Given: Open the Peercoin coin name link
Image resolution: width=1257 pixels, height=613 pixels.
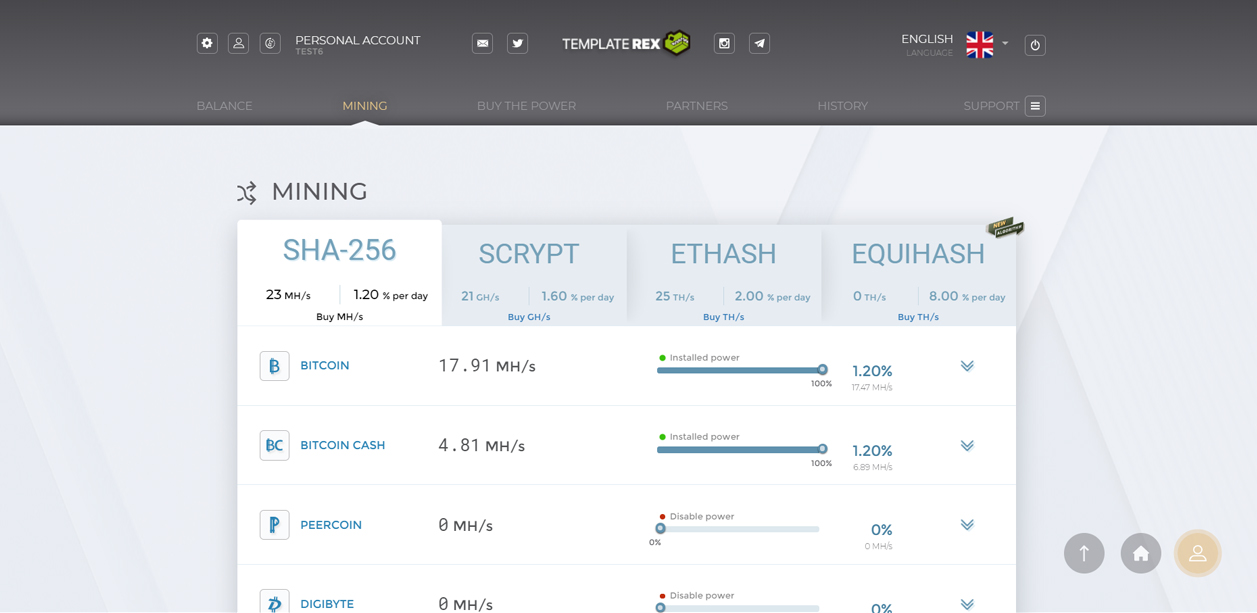Looking at the screenshot, I should [331, 525].
